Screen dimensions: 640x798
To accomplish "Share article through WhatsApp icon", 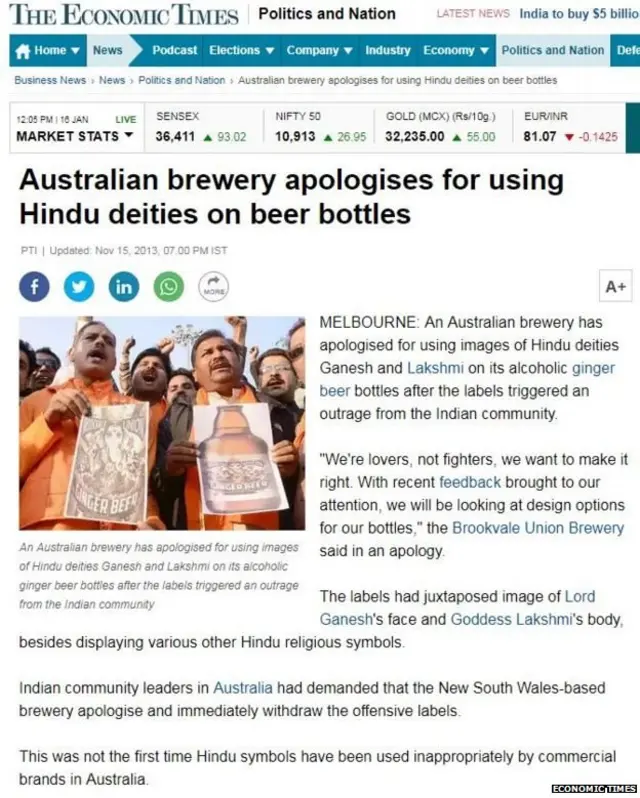I will coord(168,287).
